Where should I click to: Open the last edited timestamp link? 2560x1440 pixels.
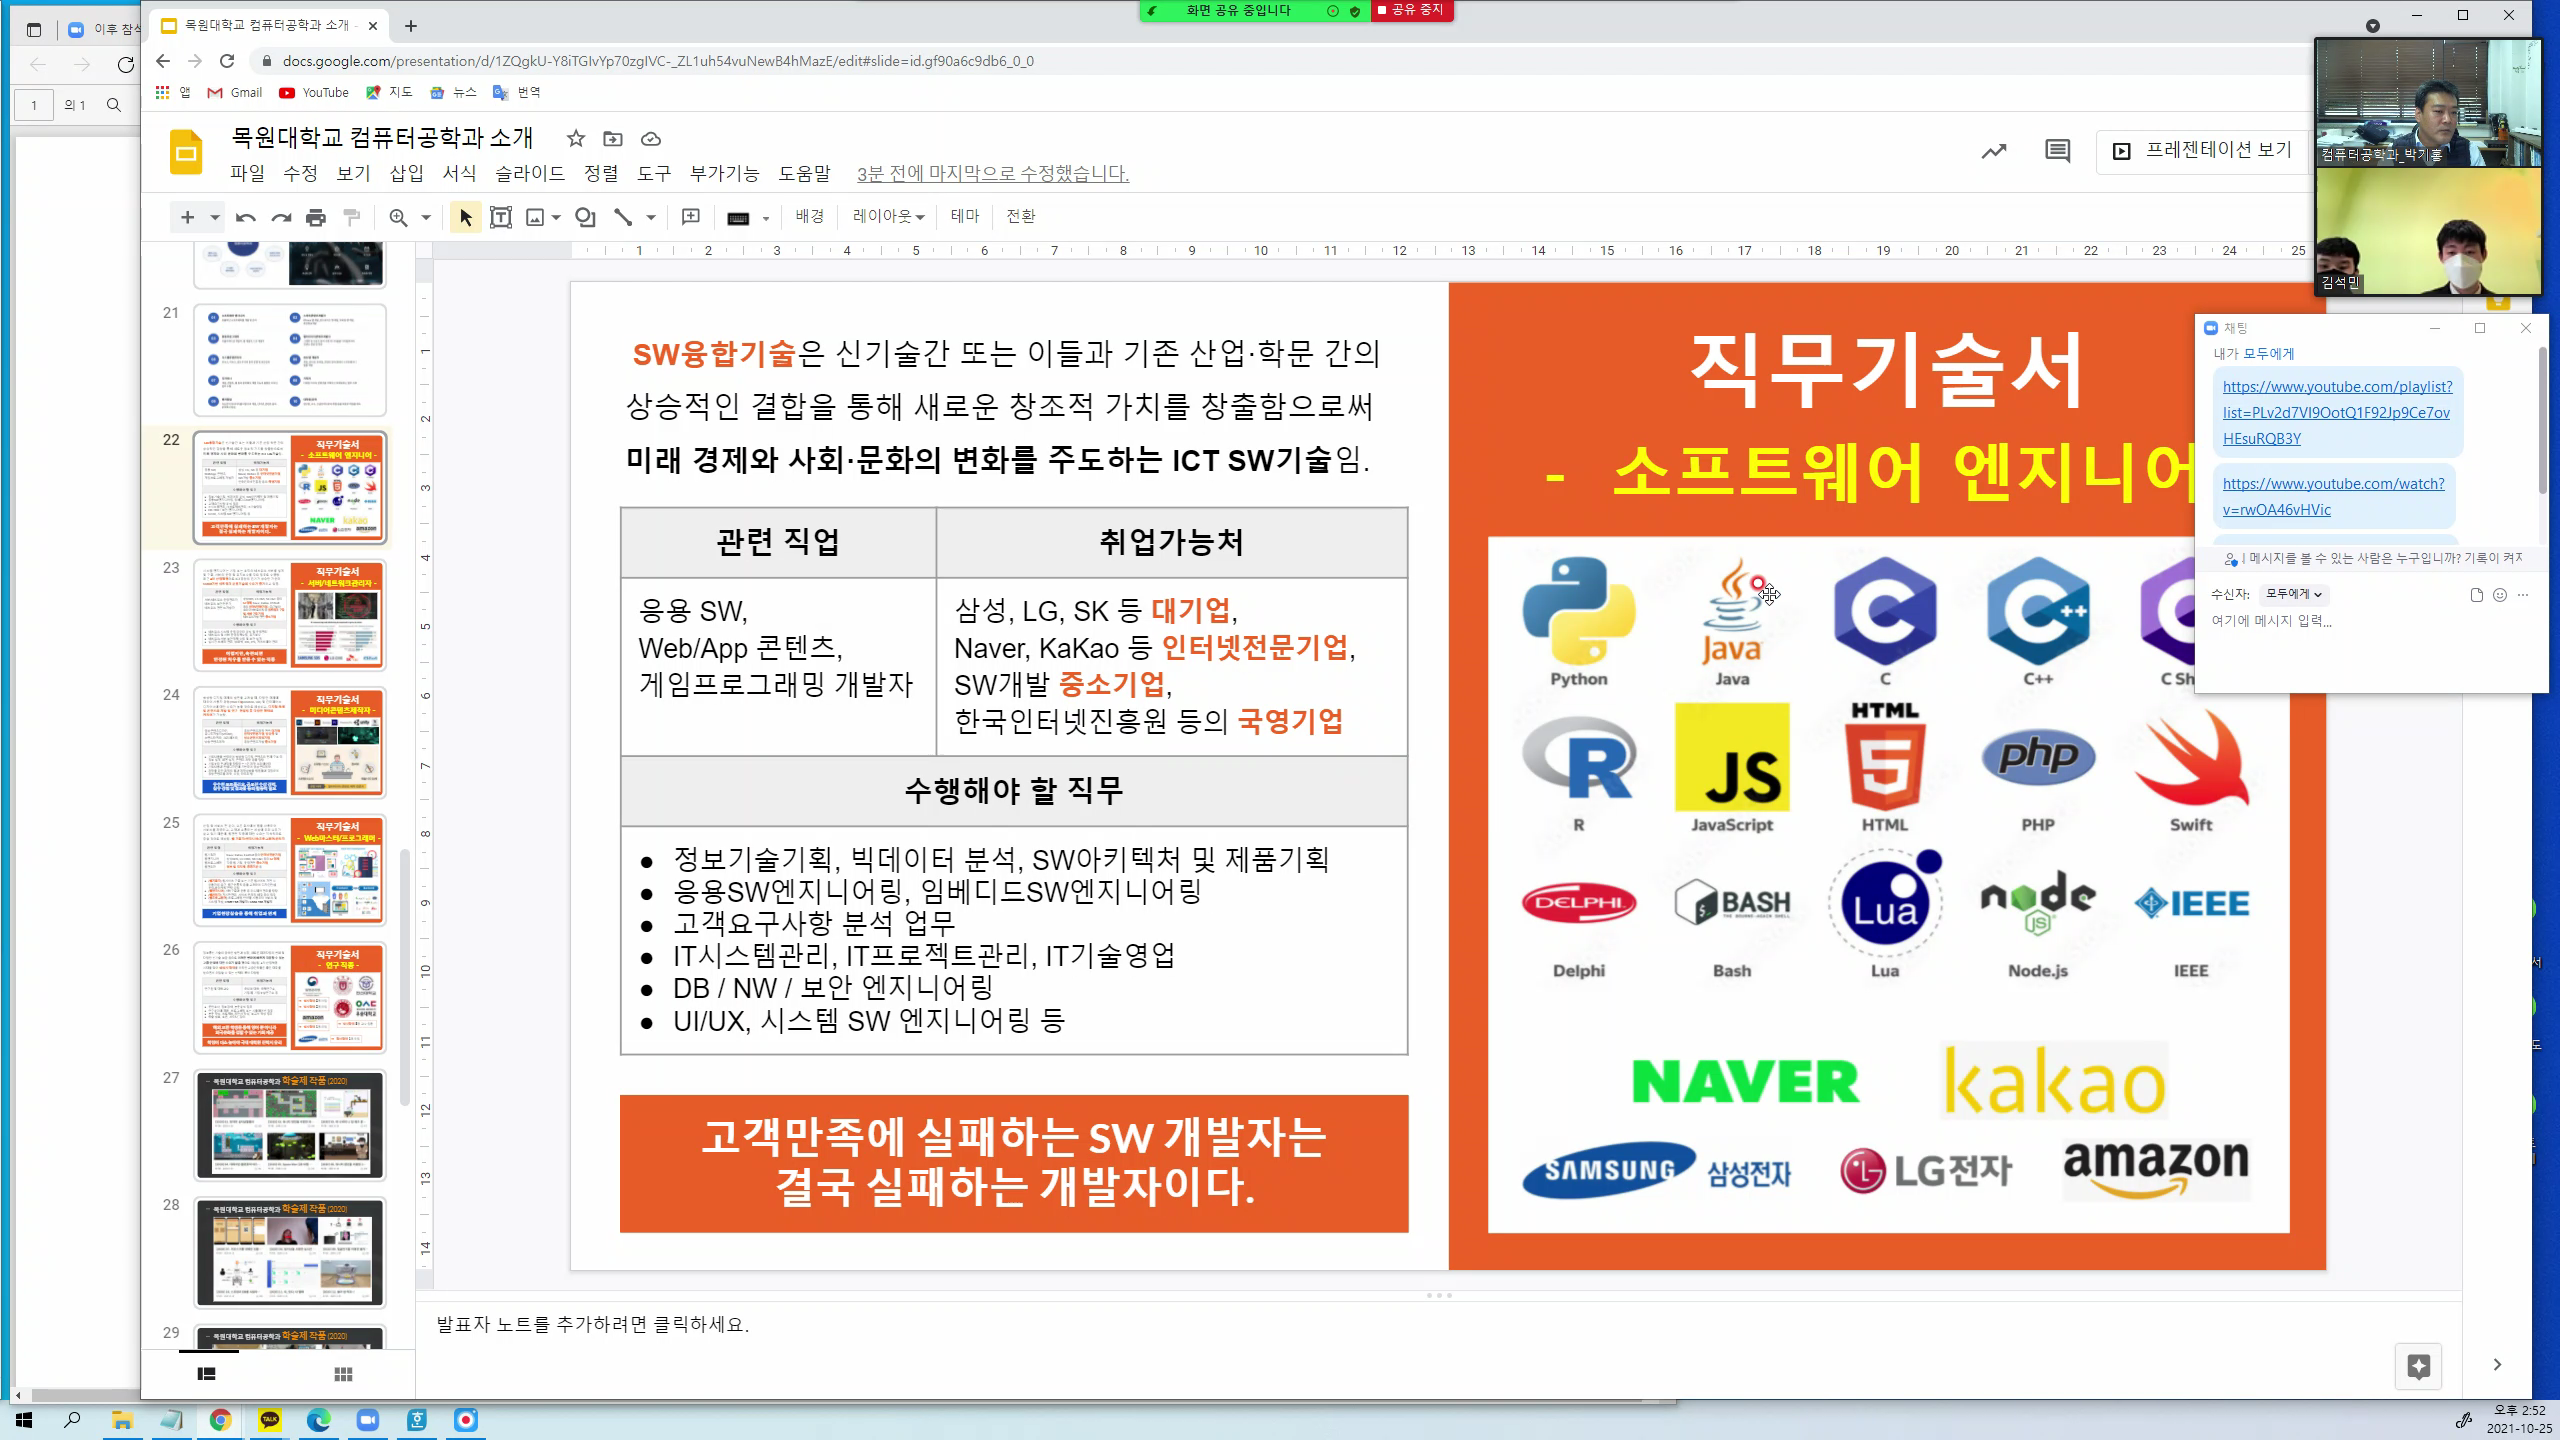pos(992,174)
